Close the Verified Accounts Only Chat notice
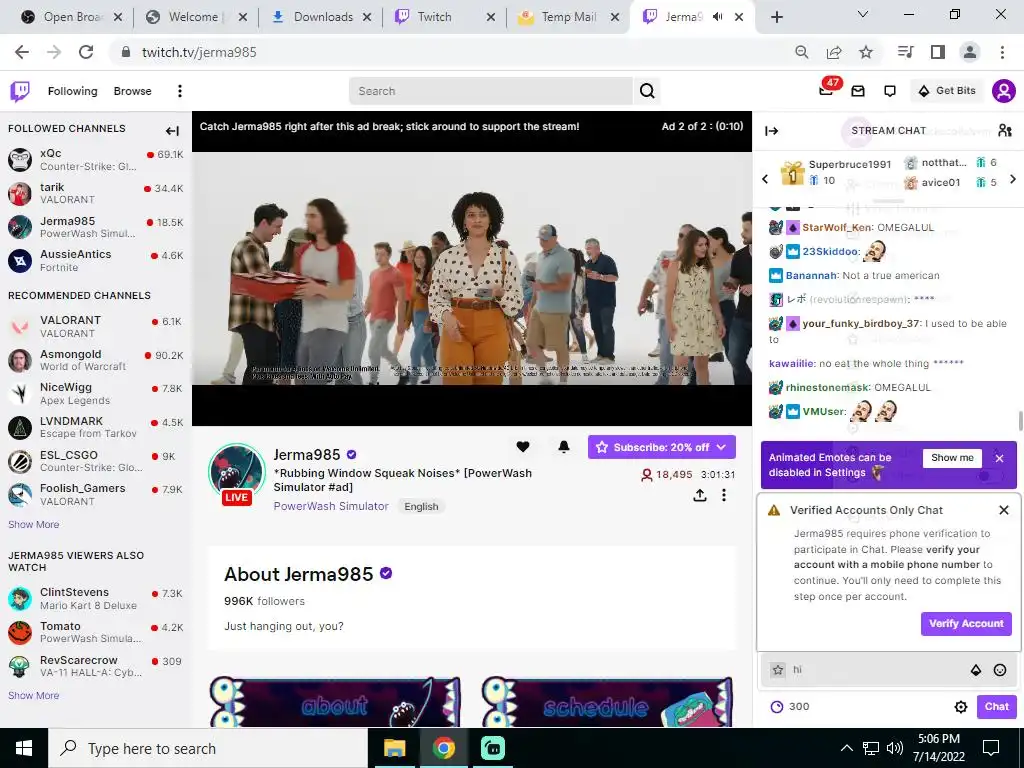The image size is (1024, 768). (x=1004, y=510)
